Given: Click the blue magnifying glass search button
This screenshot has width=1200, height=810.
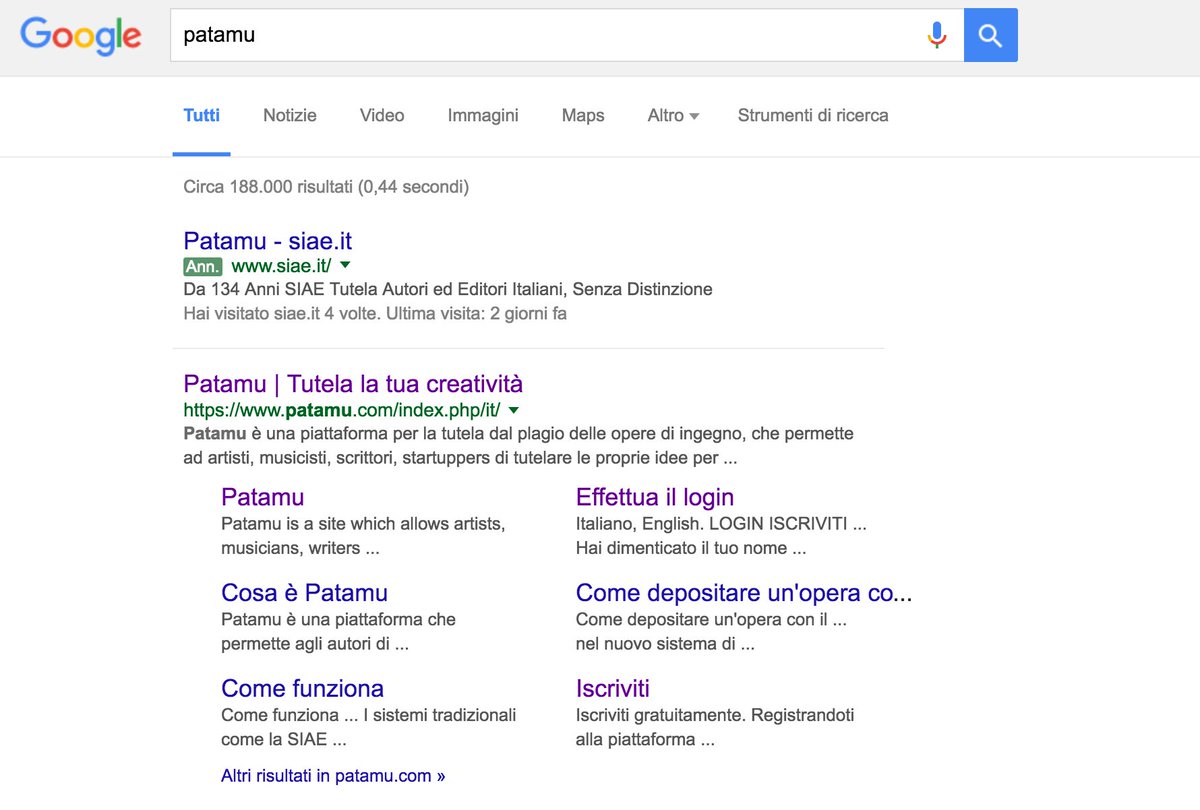Looking at the screenshot, I should 990,35.
